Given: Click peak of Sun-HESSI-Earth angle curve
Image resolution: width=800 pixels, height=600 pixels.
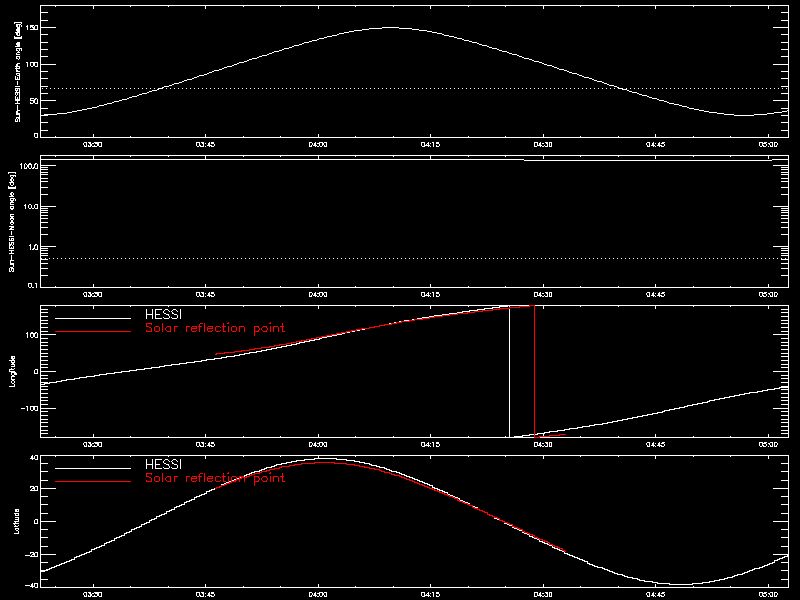Looking at the screenshot, I should point(390,28).
